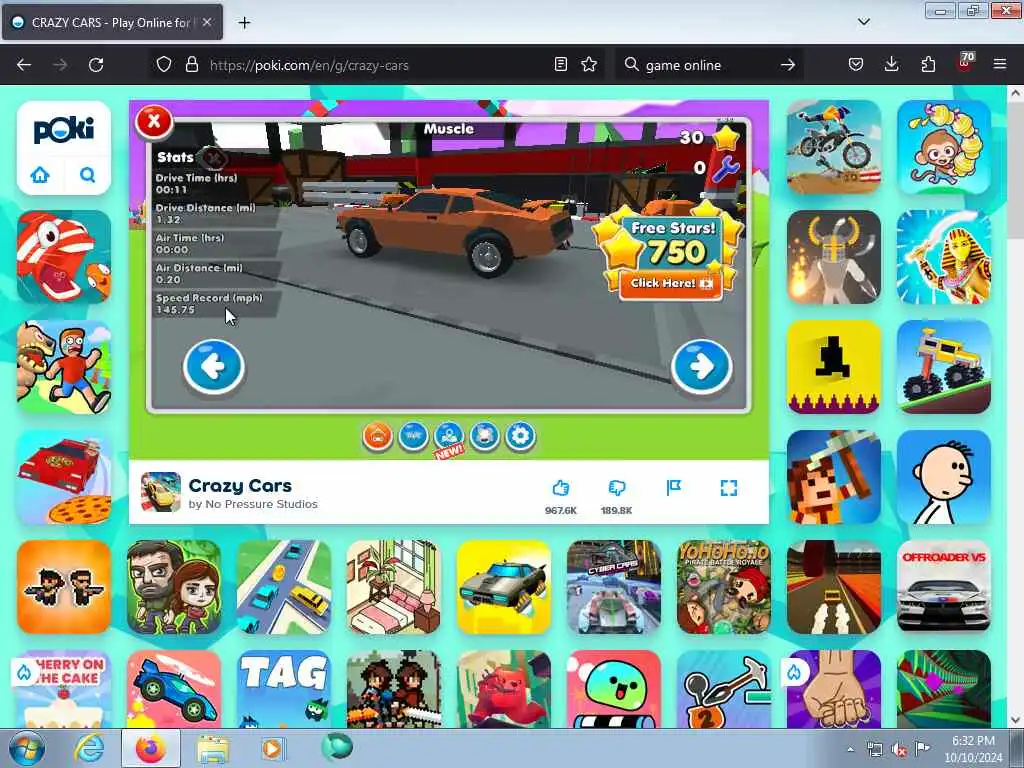Open the TAG game thumbnail
This screenshot has width=1024, height=768.
coord(283,688)
